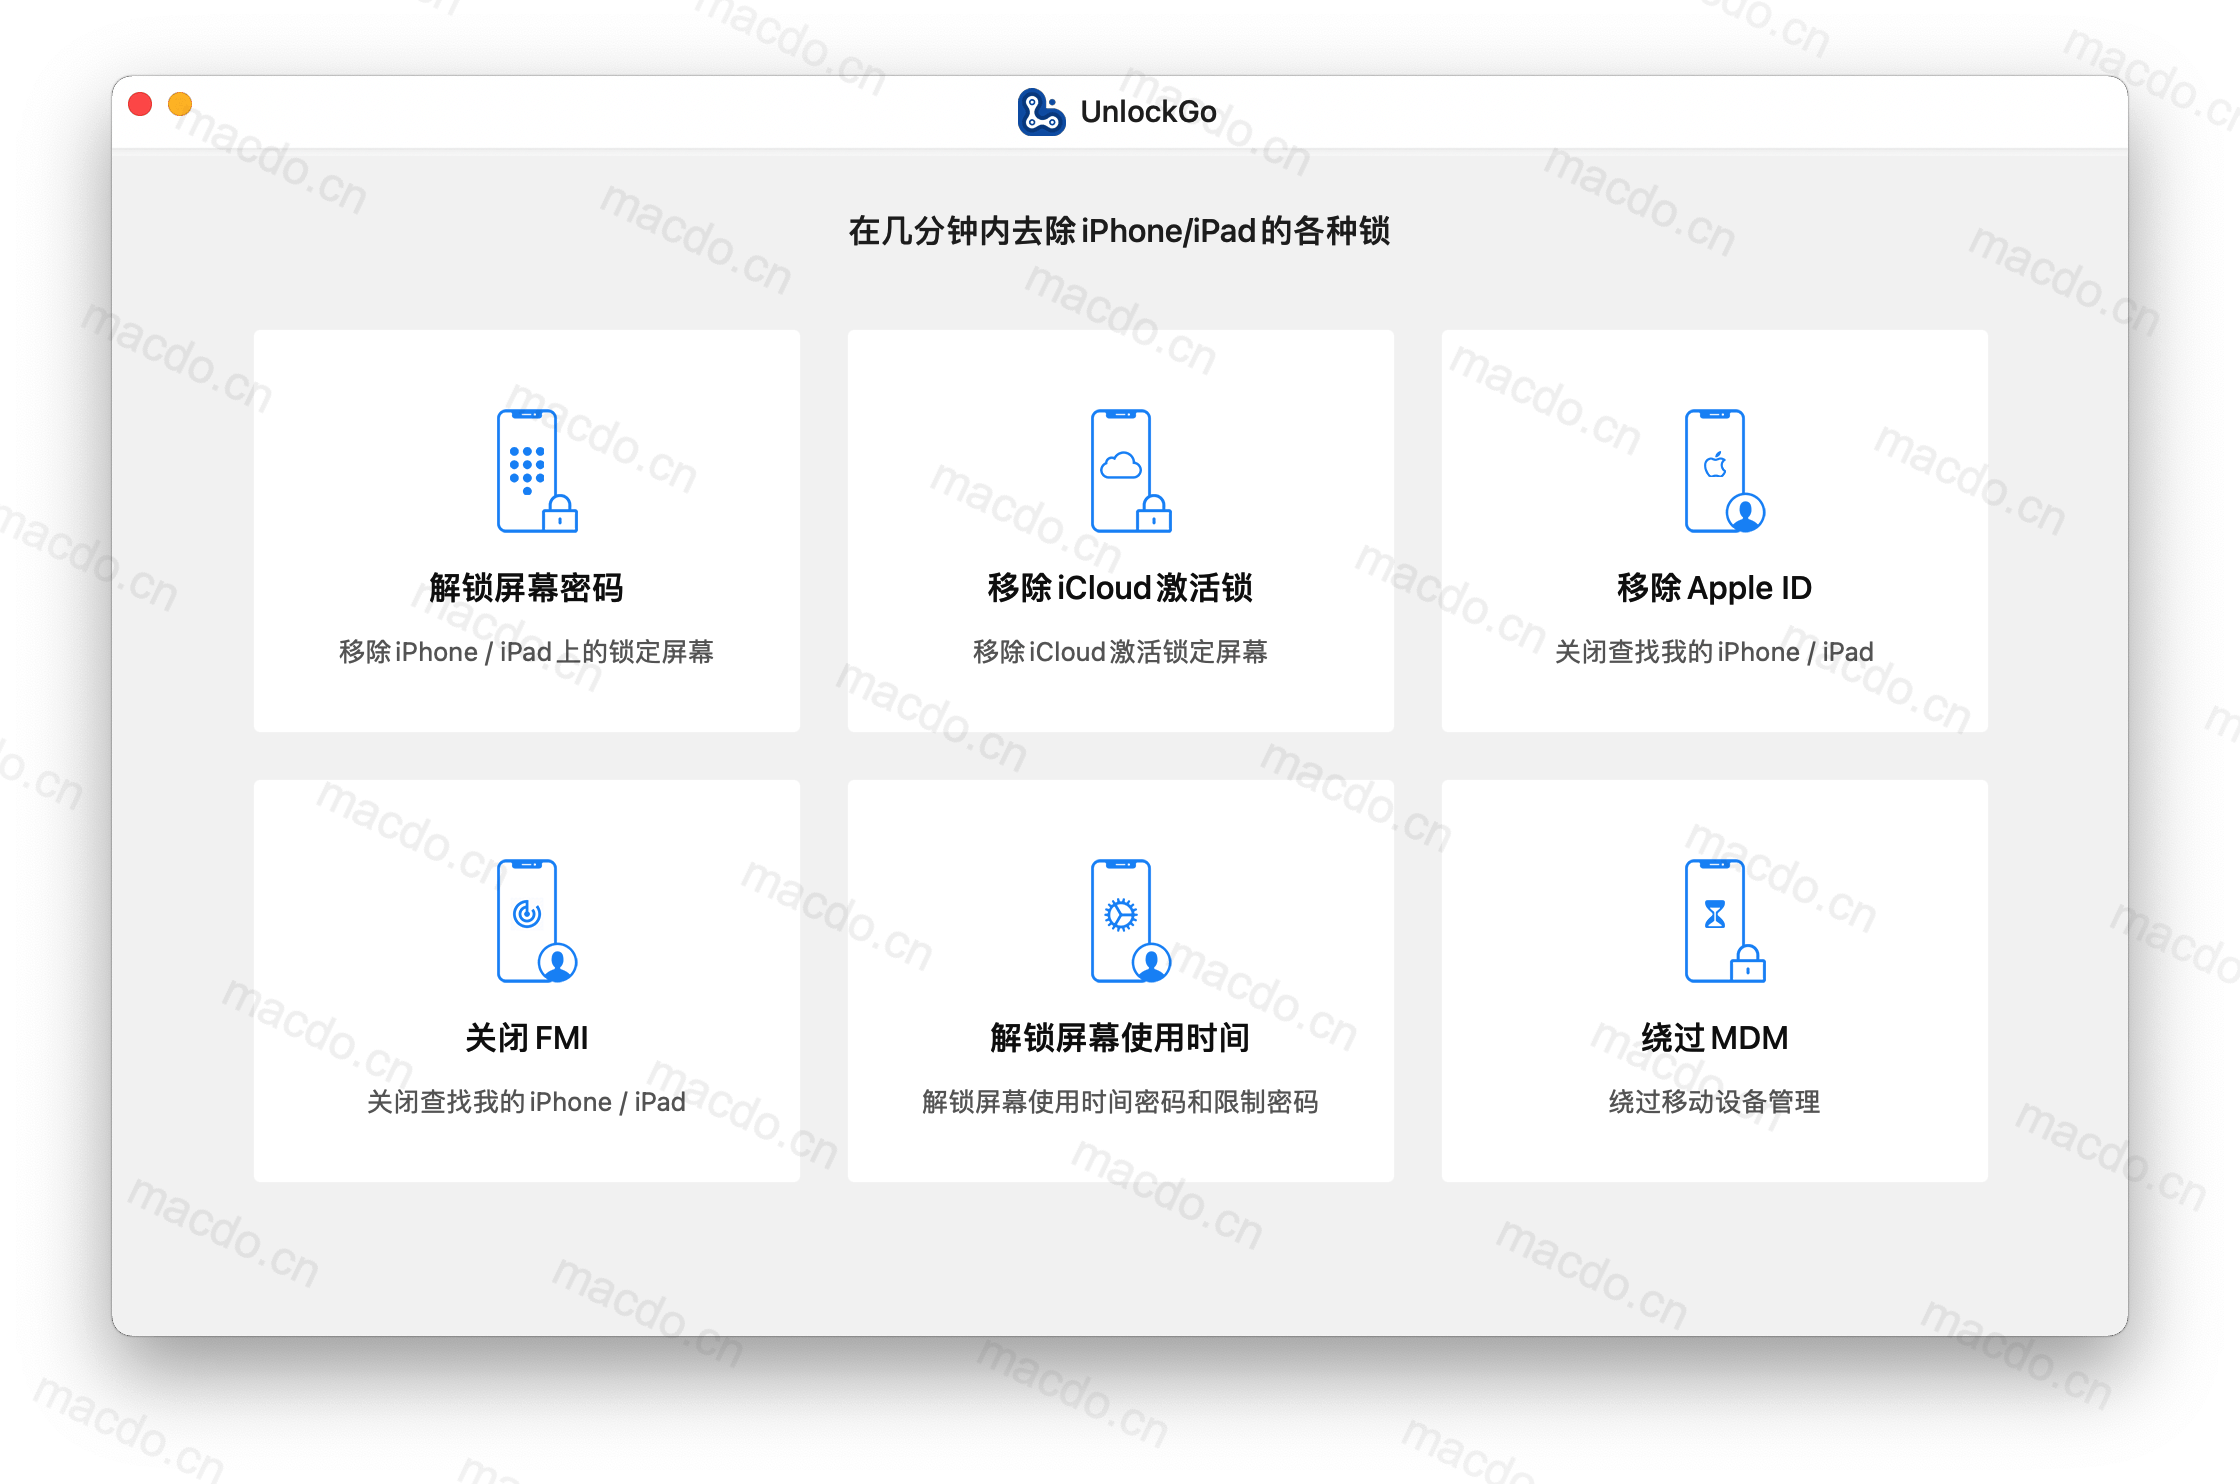
Task: Click the UnlockGo title text
Action: (x=1148, y=112)
